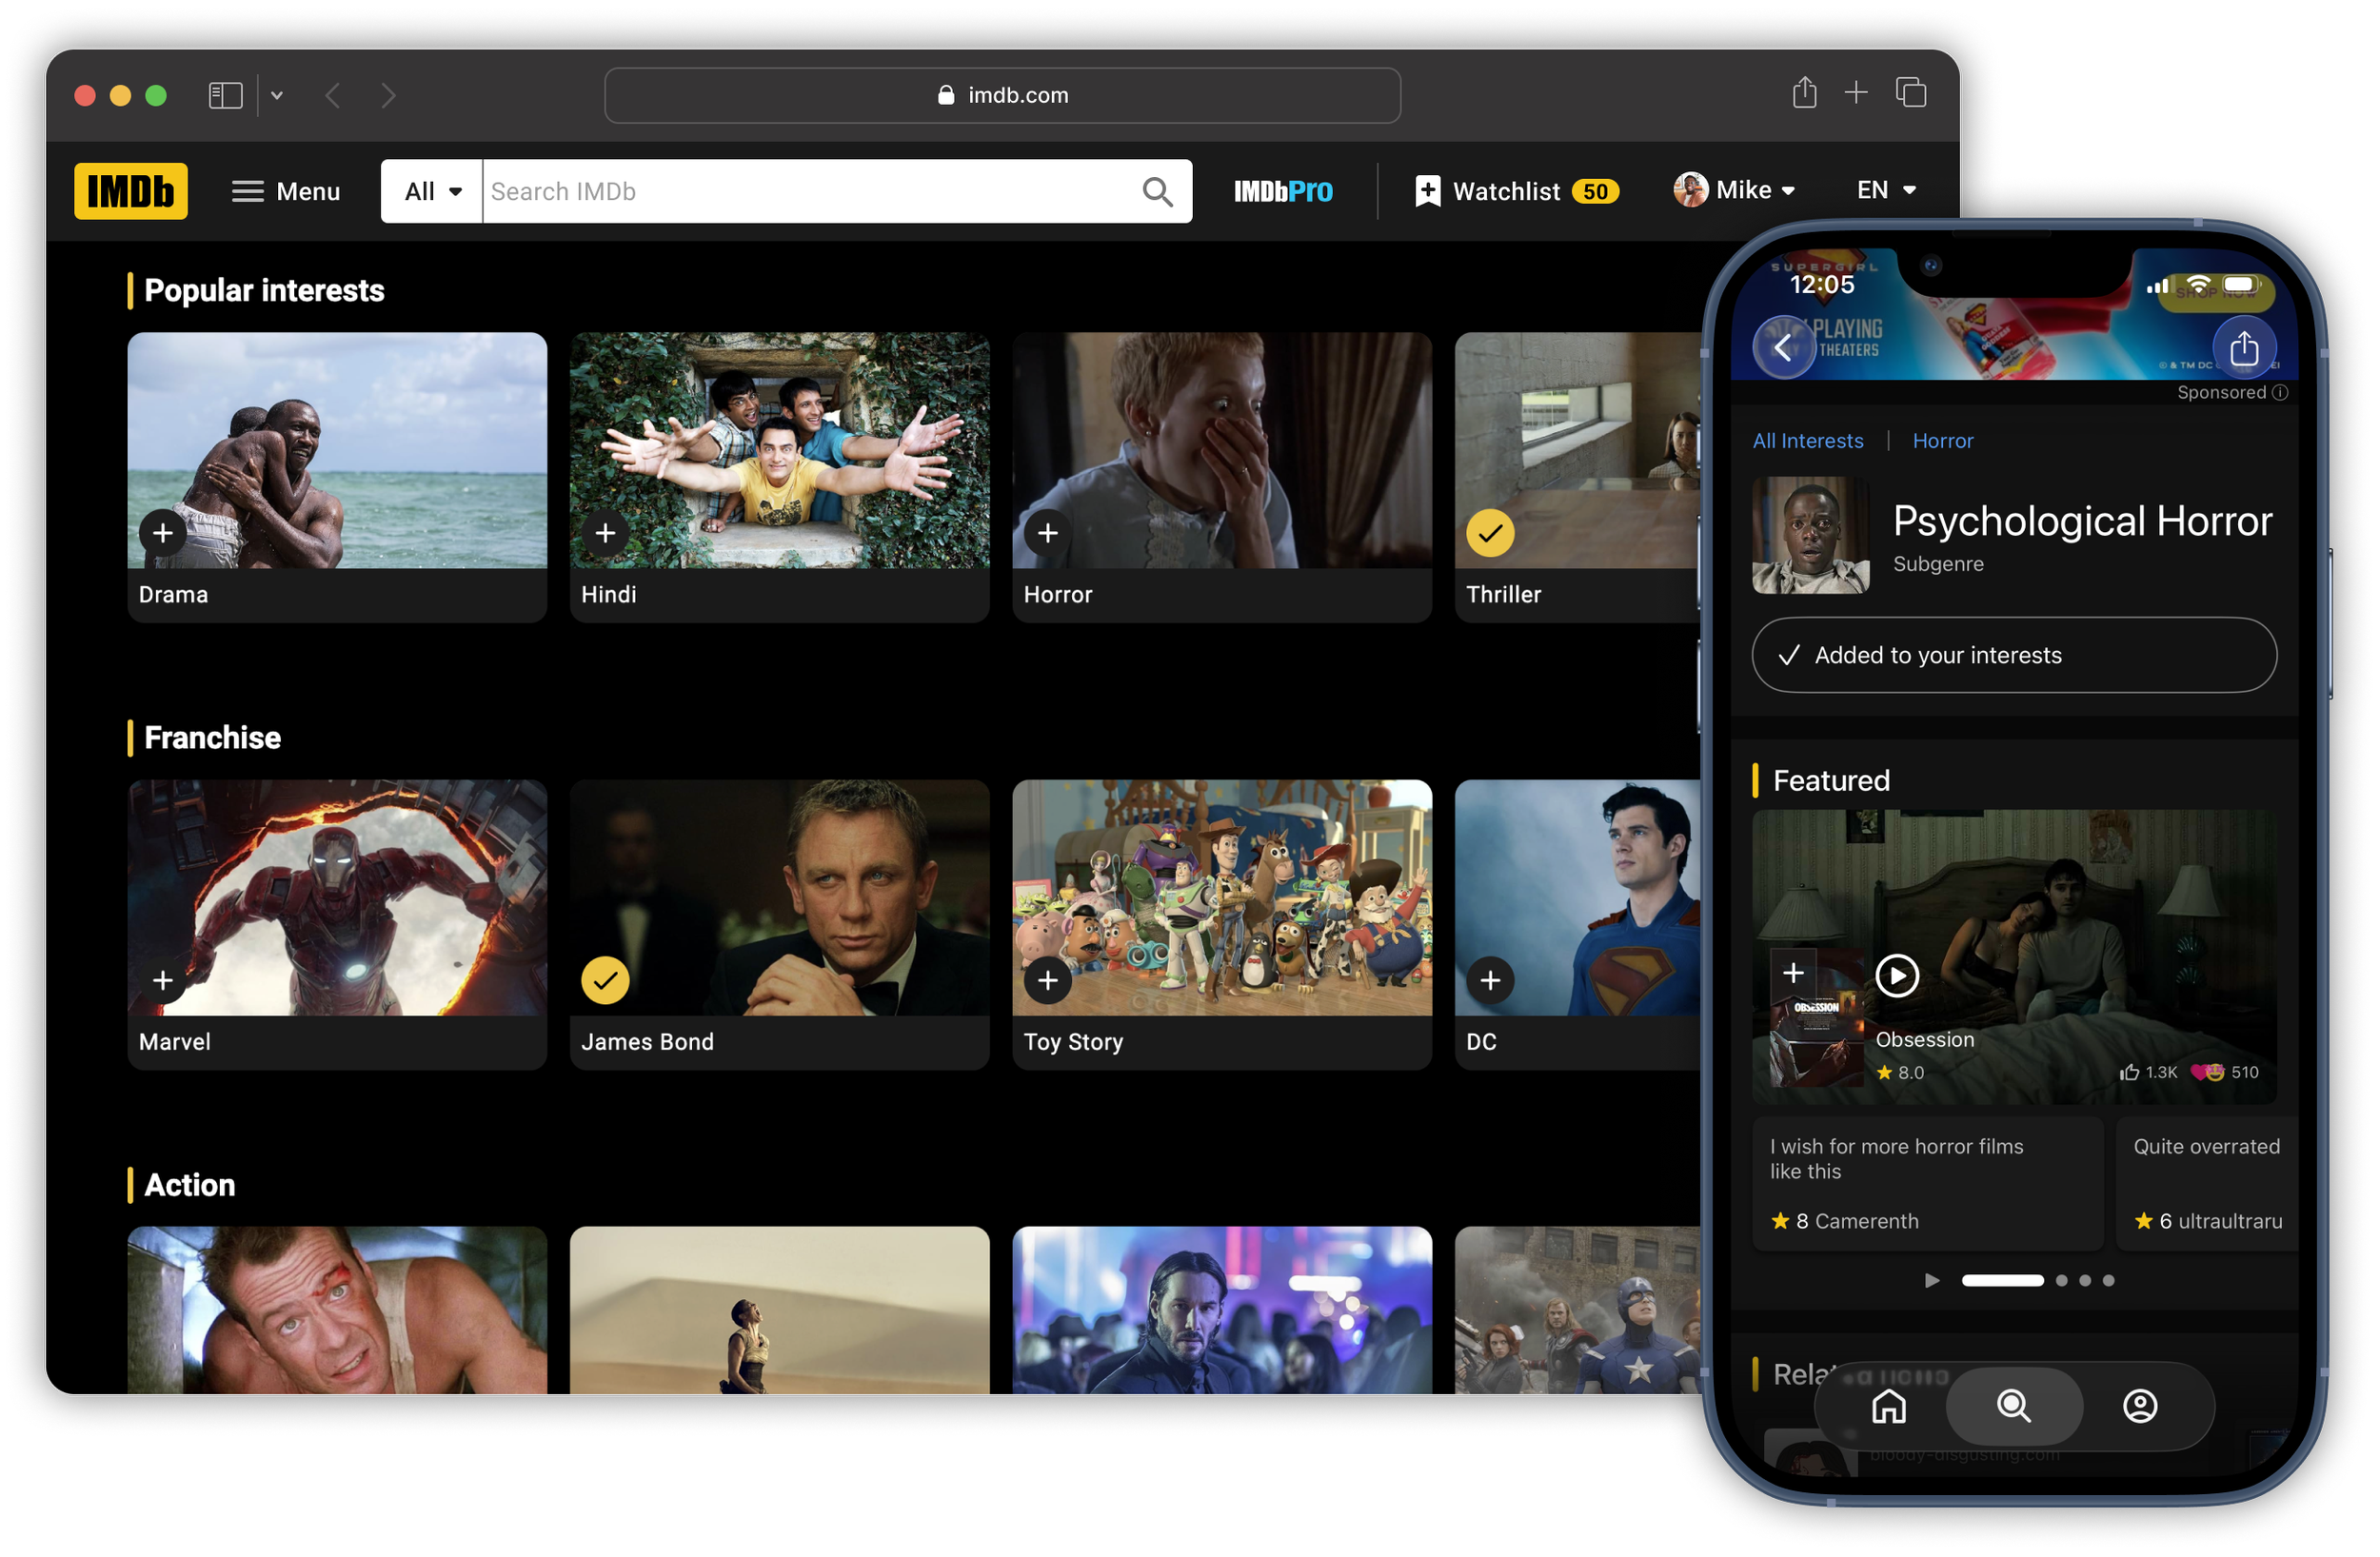Open the John Wick action thumbnail

(1222, 1310)
